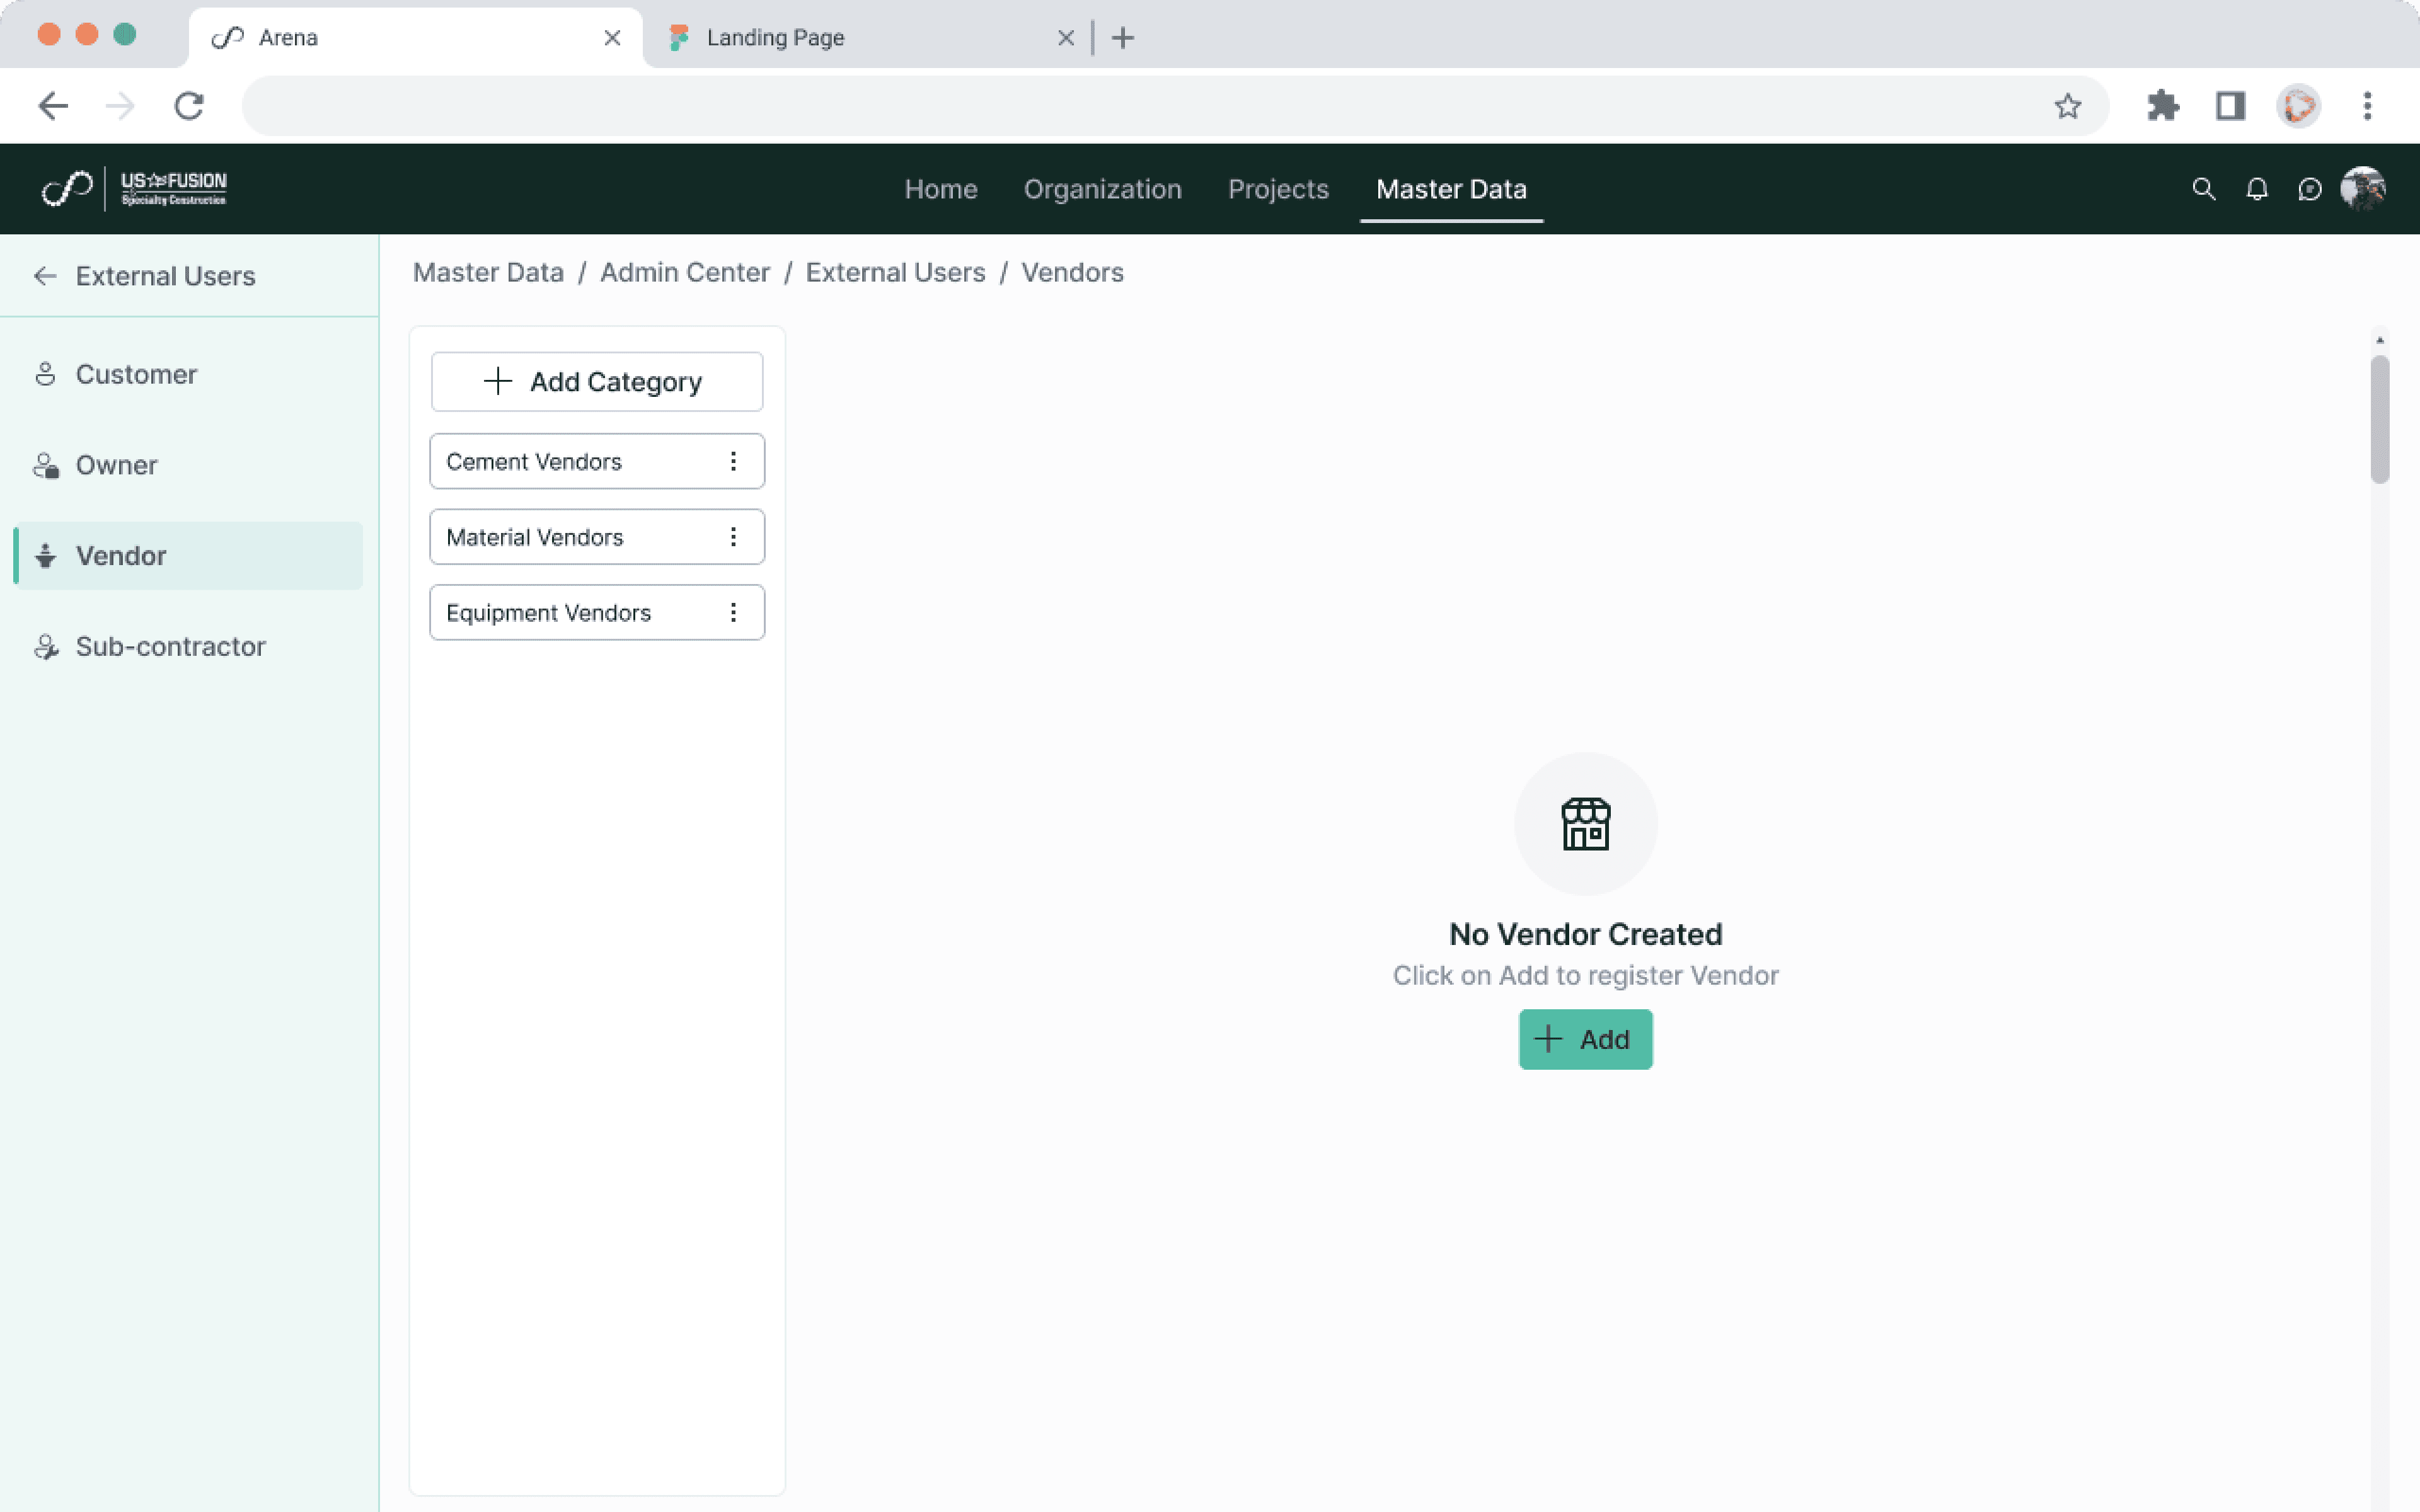Click the user profile avatar in header
Viewport: 2420px width, 1512px height.
click(x=2363, y=189)
